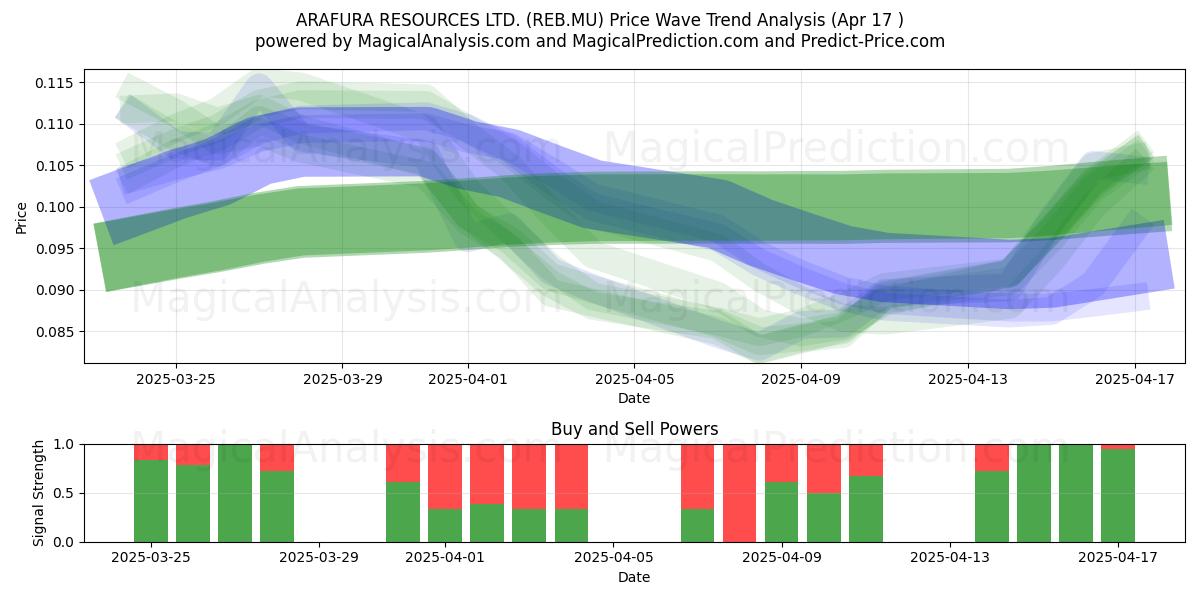Viewport: 1200px width, 600px height.
Task: Click the 'Date' label of the Buy/Sell chart
Action: click(x=634, y=577)
